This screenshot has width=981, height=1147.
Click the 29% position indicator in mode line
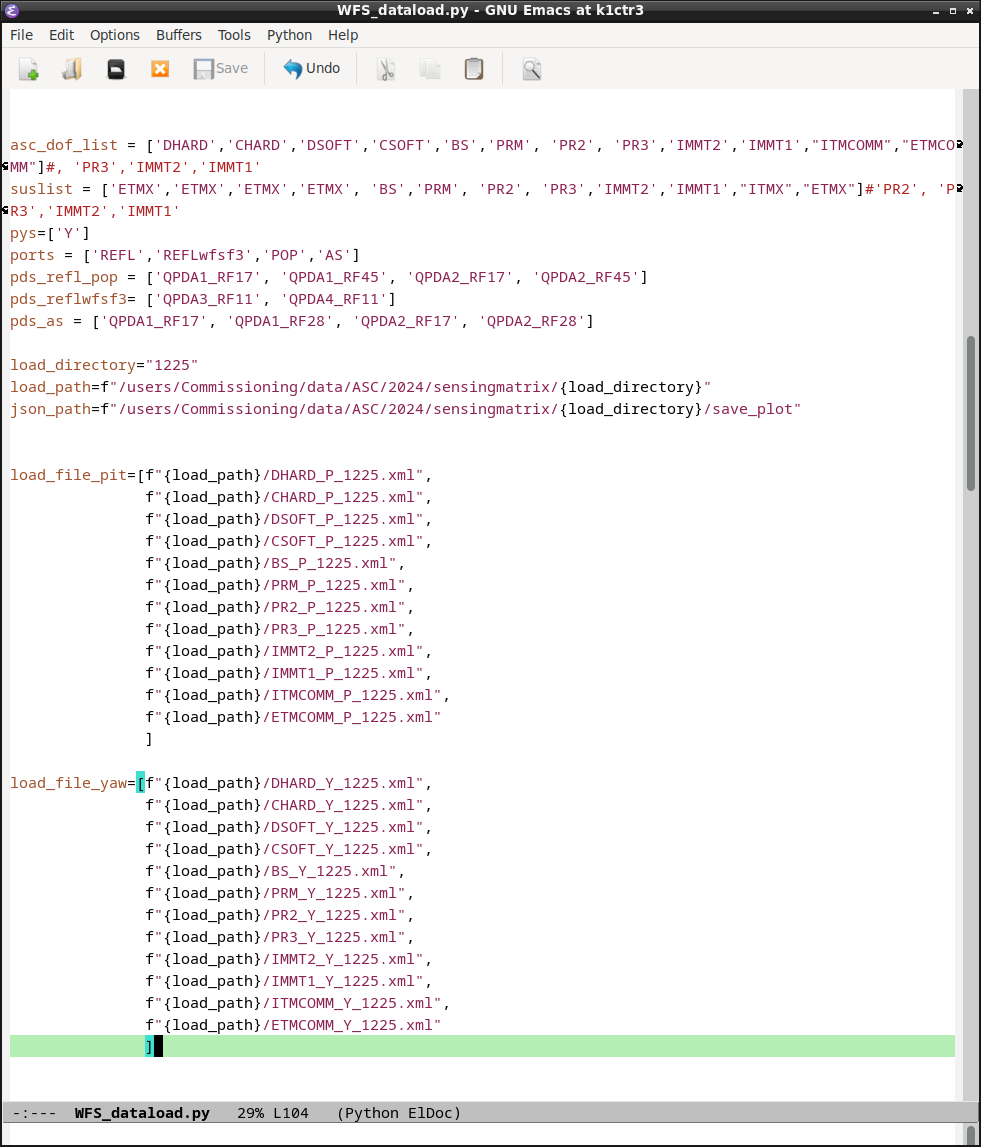coord(250,1113)
